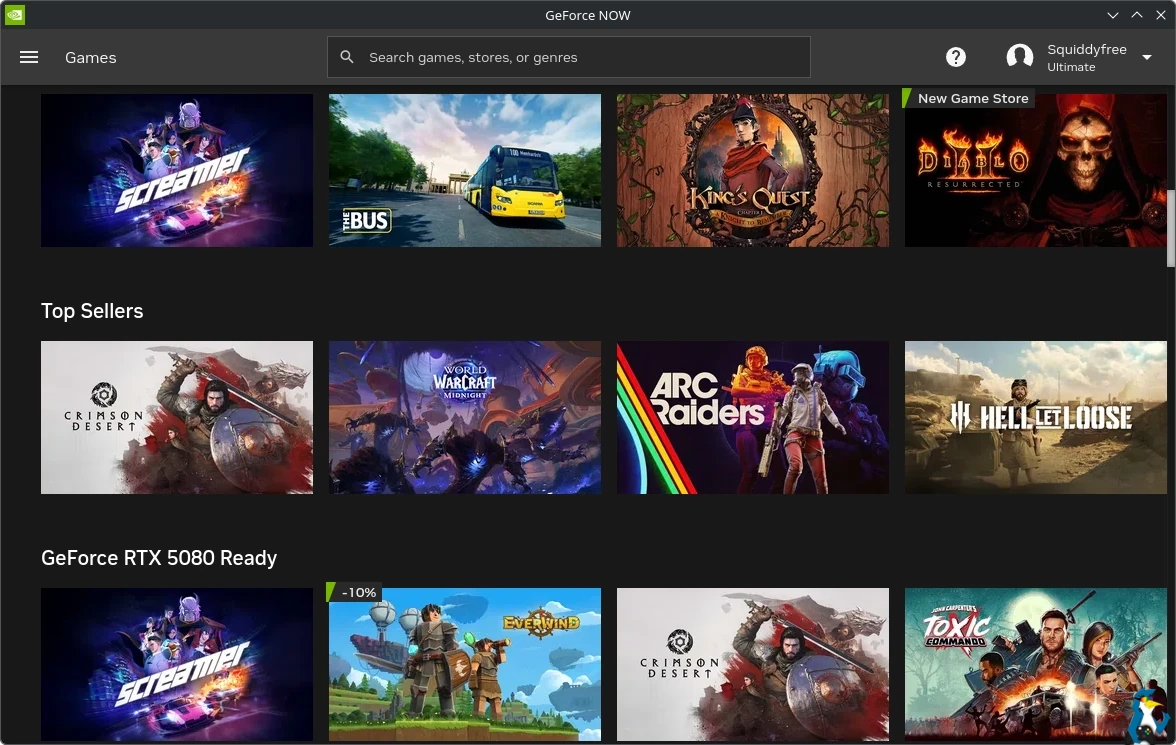Open the Games section label
The width and height of the screenshot is (1176, 745).
click(91, 58)
